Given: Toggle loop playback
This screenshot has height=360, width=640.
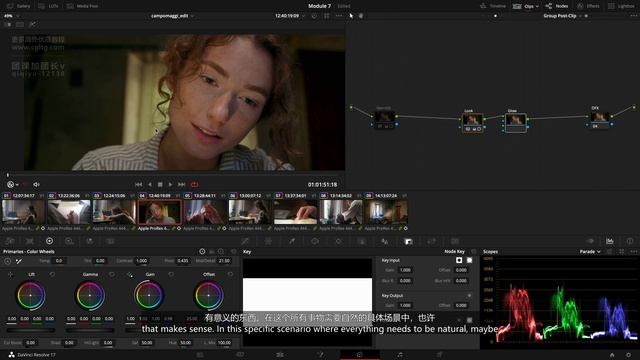Looking at the screenshot, I should click(x=194, y=184).
